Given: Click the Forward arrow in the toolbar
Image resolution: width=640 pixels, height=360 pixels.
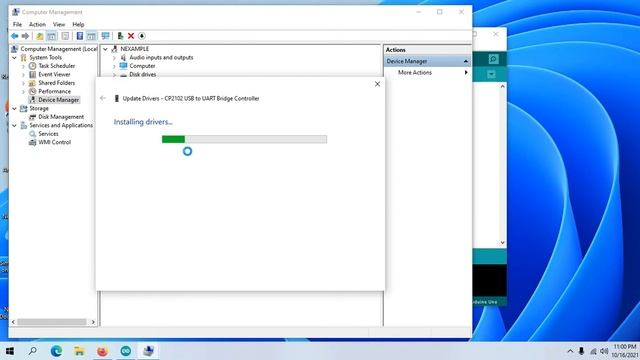Looking at the screenshot, I should click(25, 36).
